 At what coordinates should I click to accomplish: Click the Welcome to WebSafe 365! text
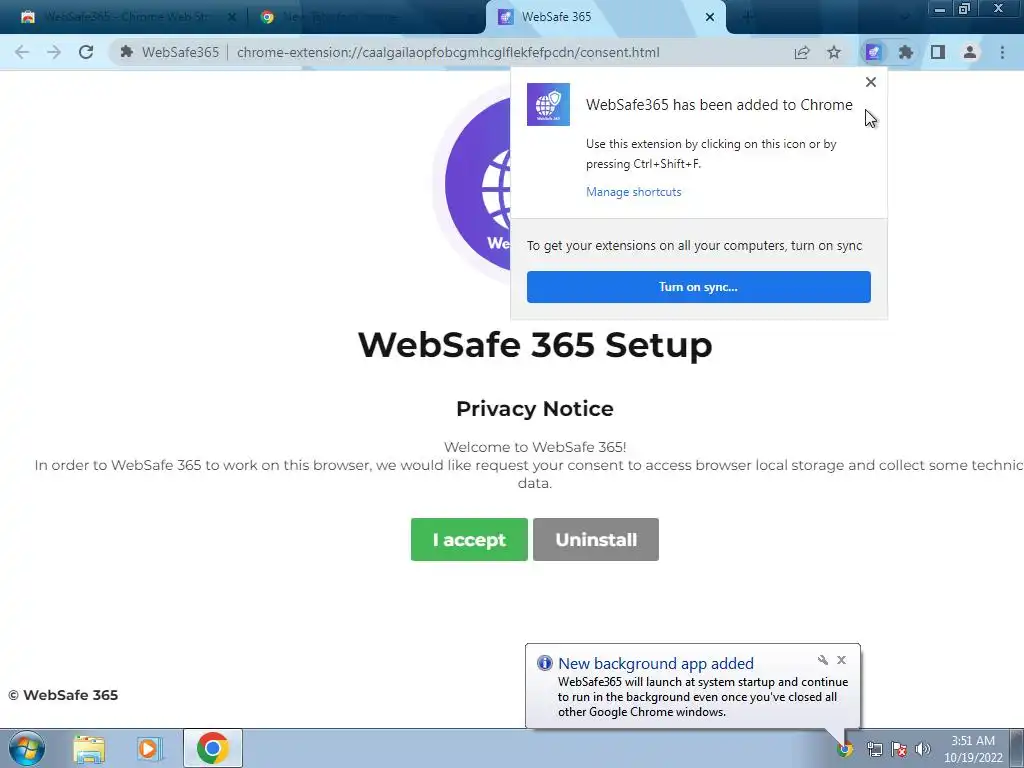click(535, 447)
